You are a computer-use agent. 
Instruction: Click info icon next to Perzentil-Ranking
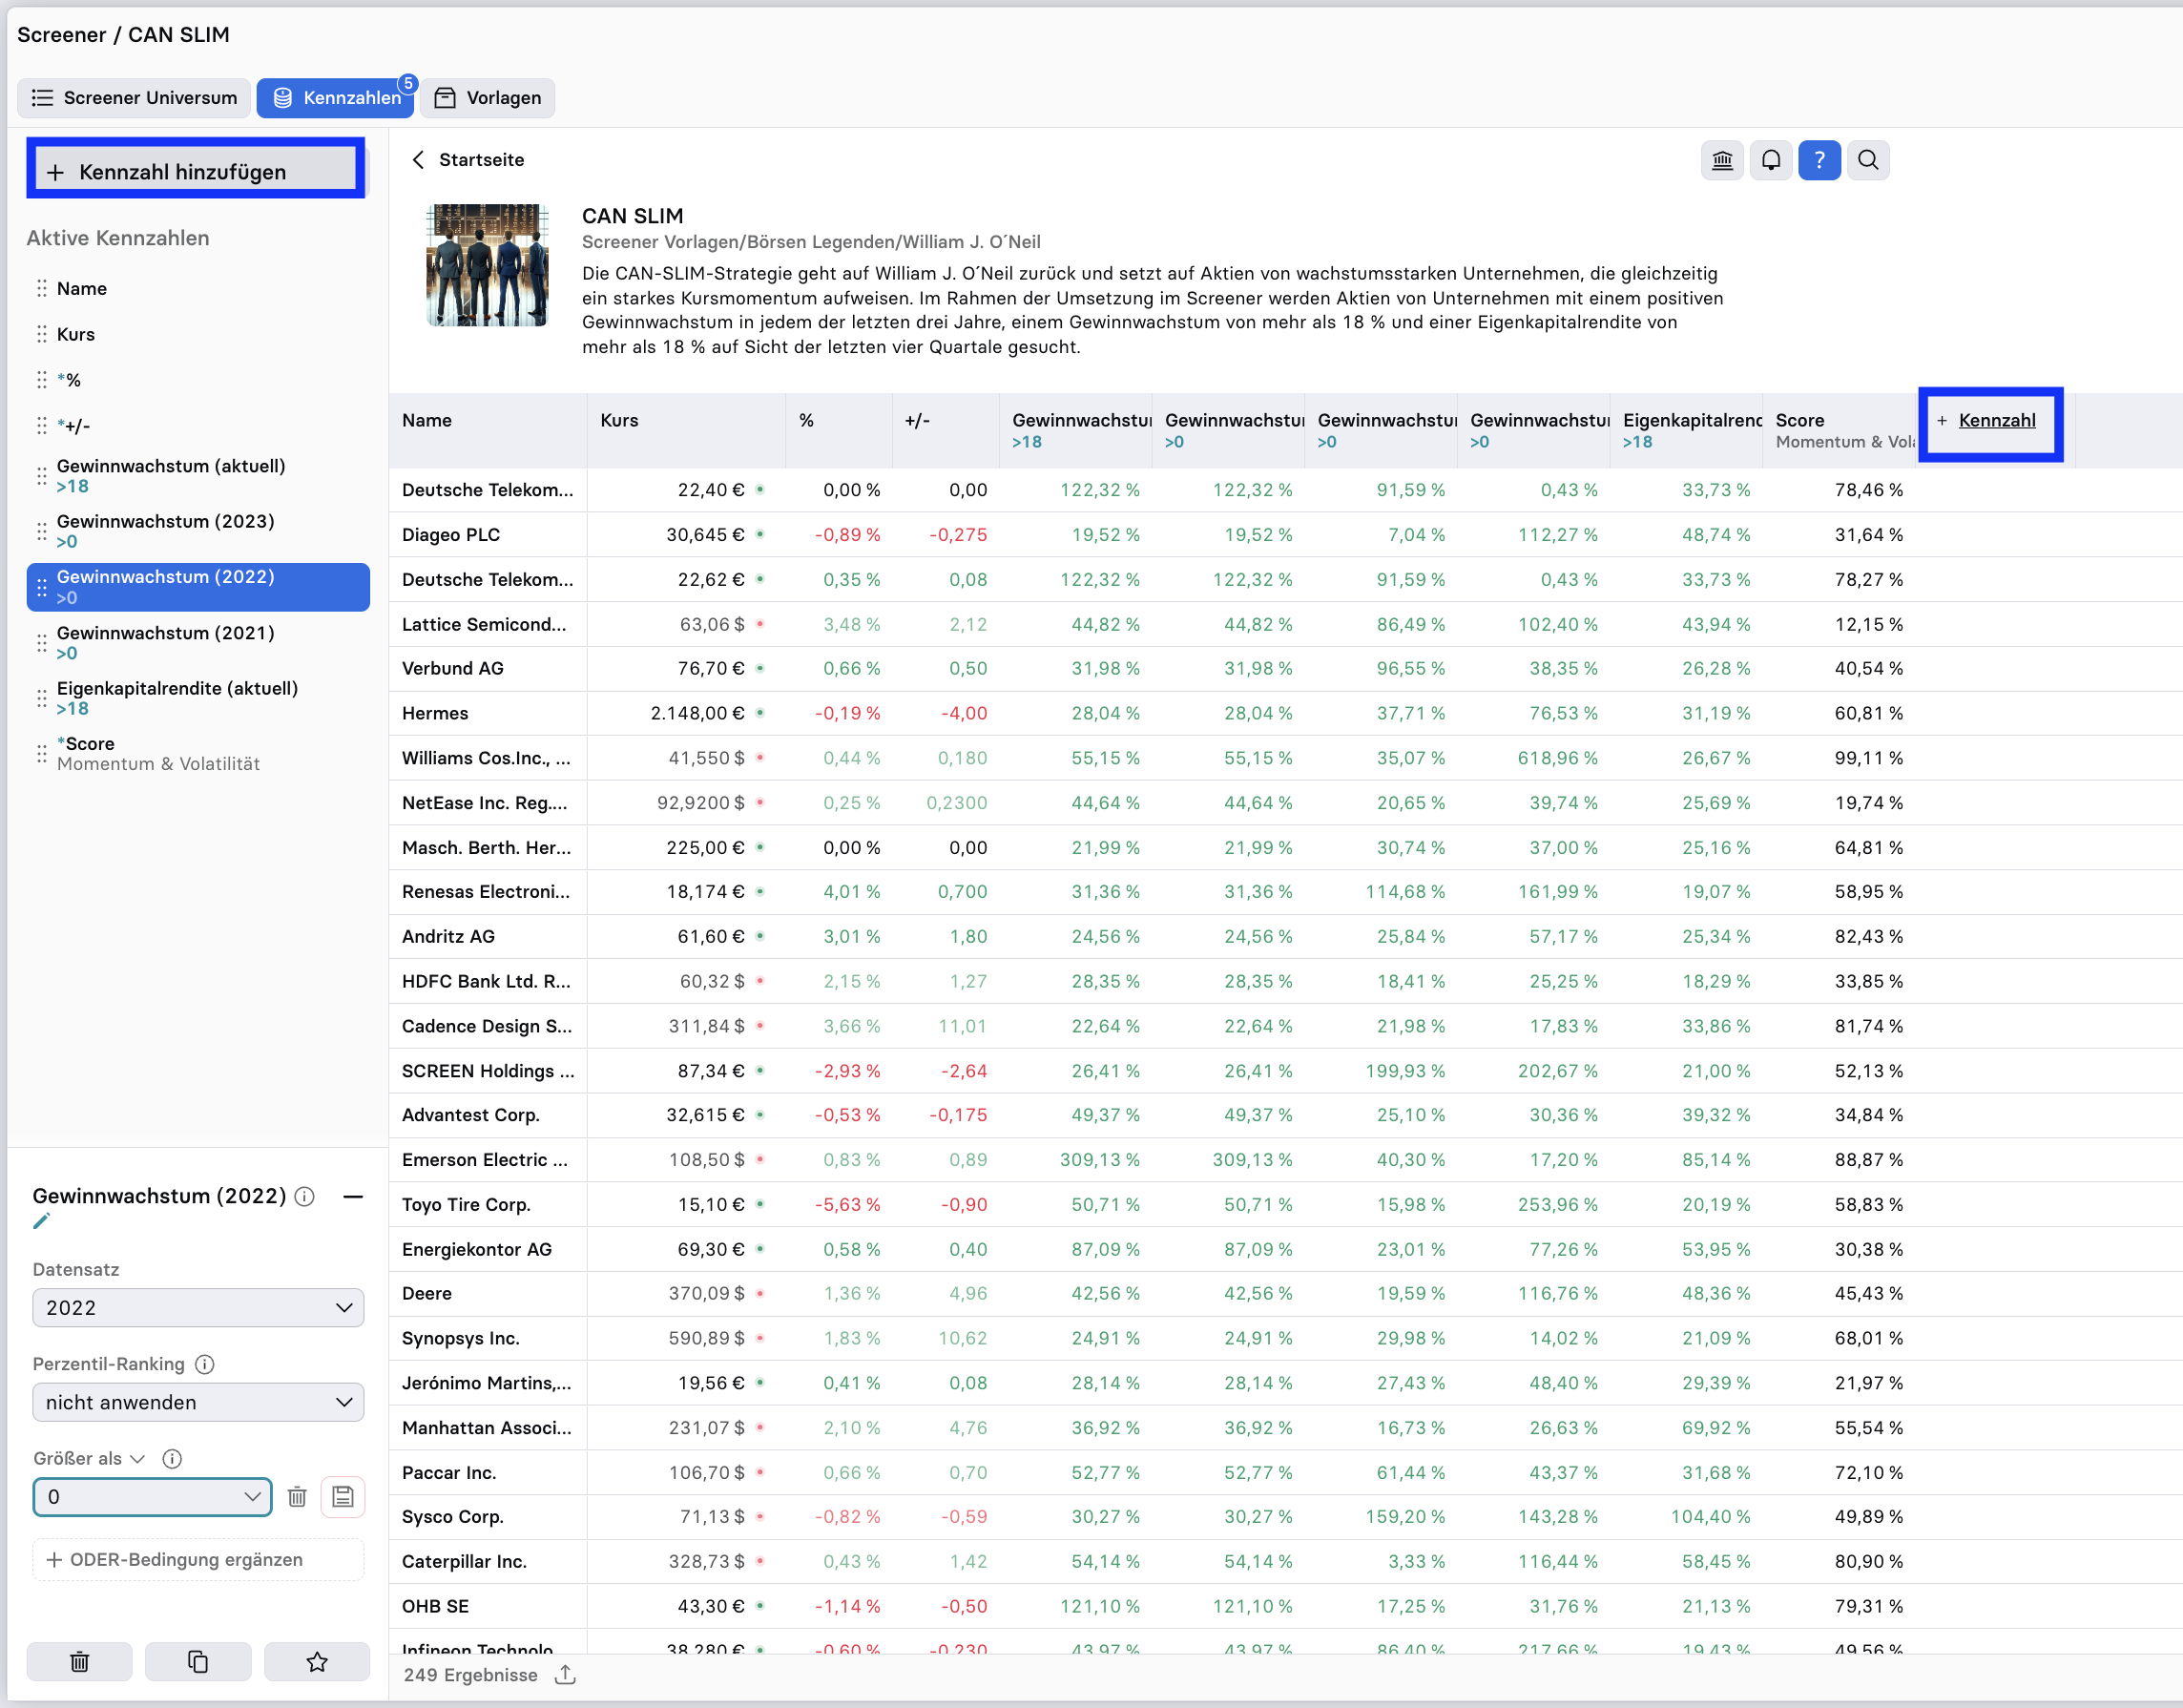pos(204,1364)
